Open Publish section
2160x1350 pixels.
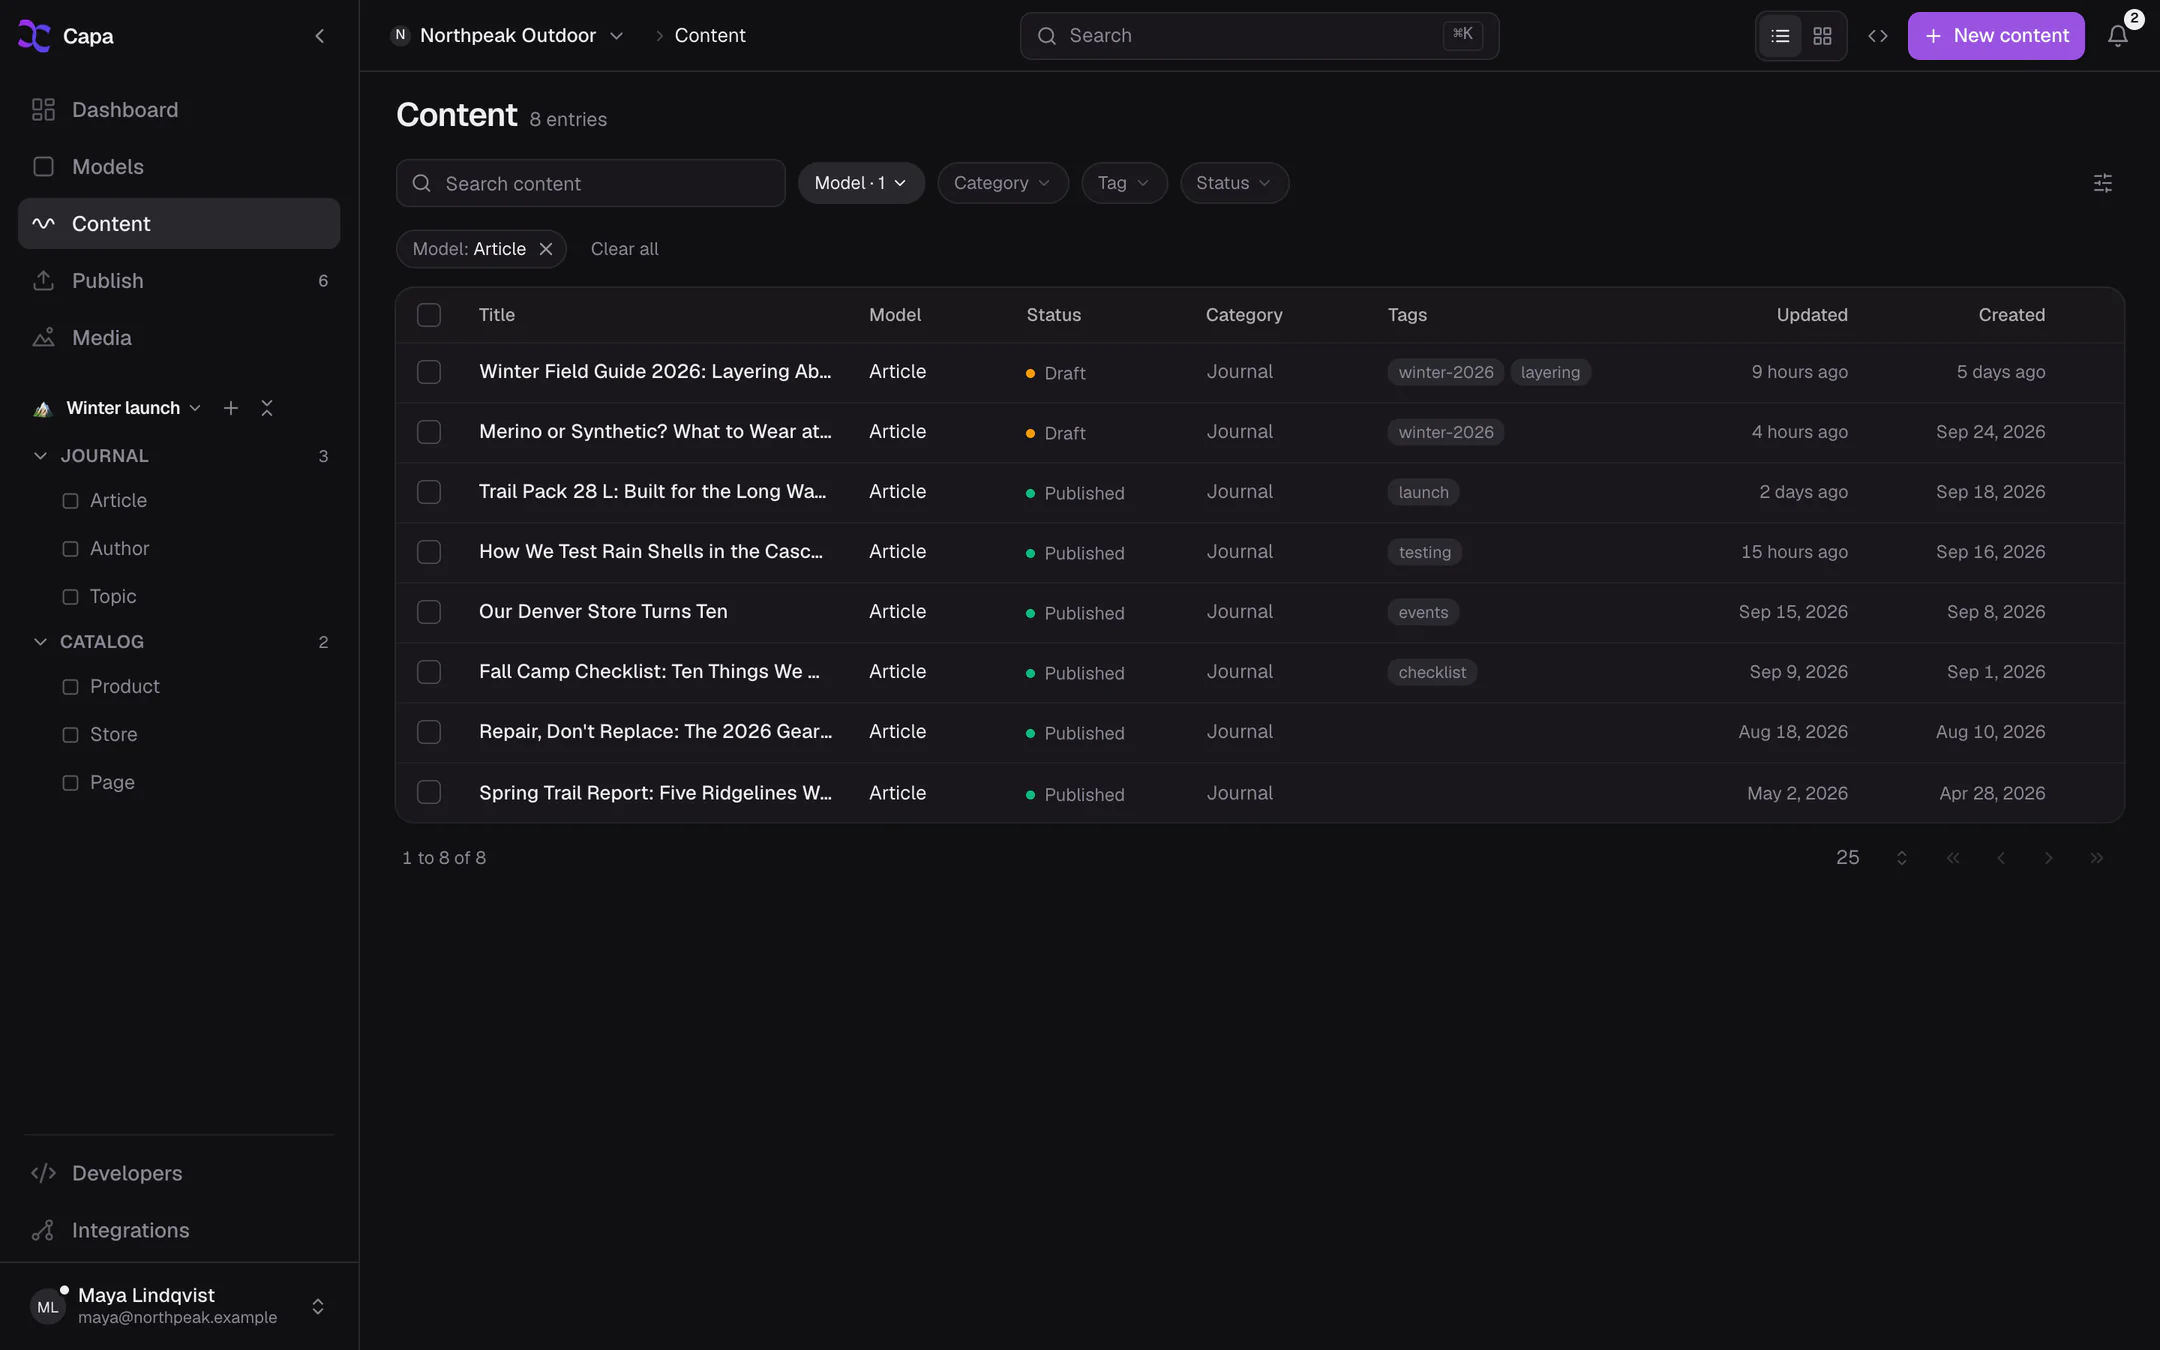[x=179, y=281]
